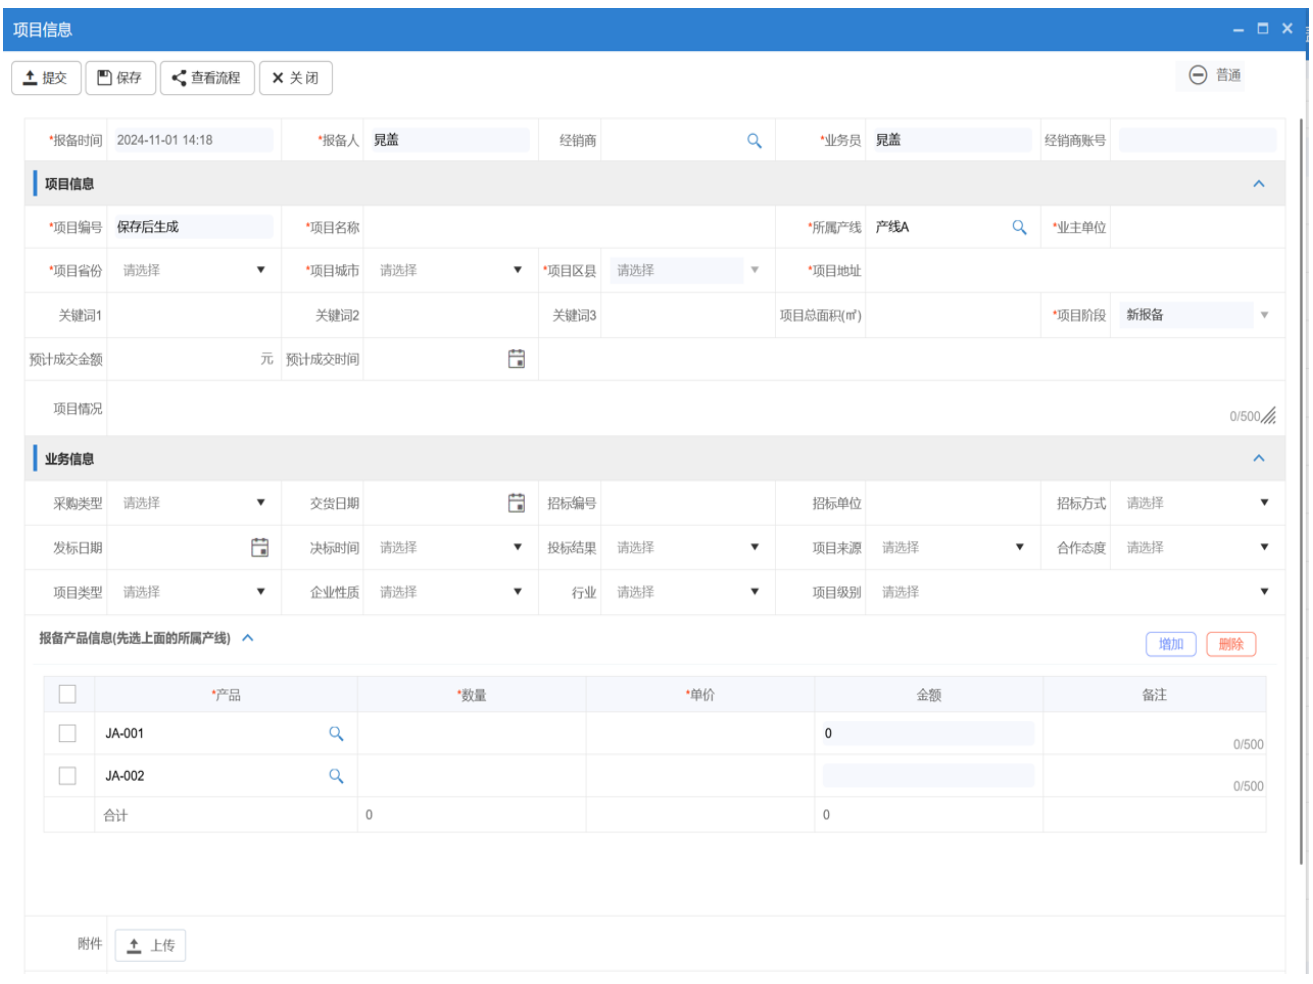Check the JA-002 row checkbox
The image size is (1313, 984).
click(x=68, y=776)
